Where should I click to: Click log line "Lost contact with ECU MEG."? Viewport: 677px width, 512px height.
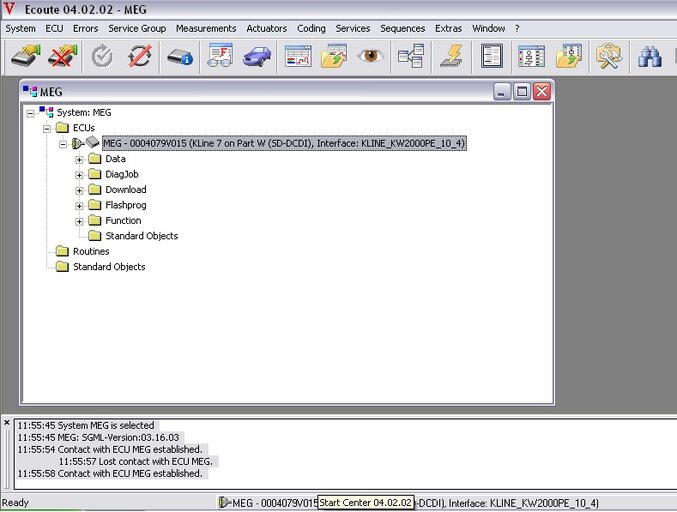tap(155, 461)
